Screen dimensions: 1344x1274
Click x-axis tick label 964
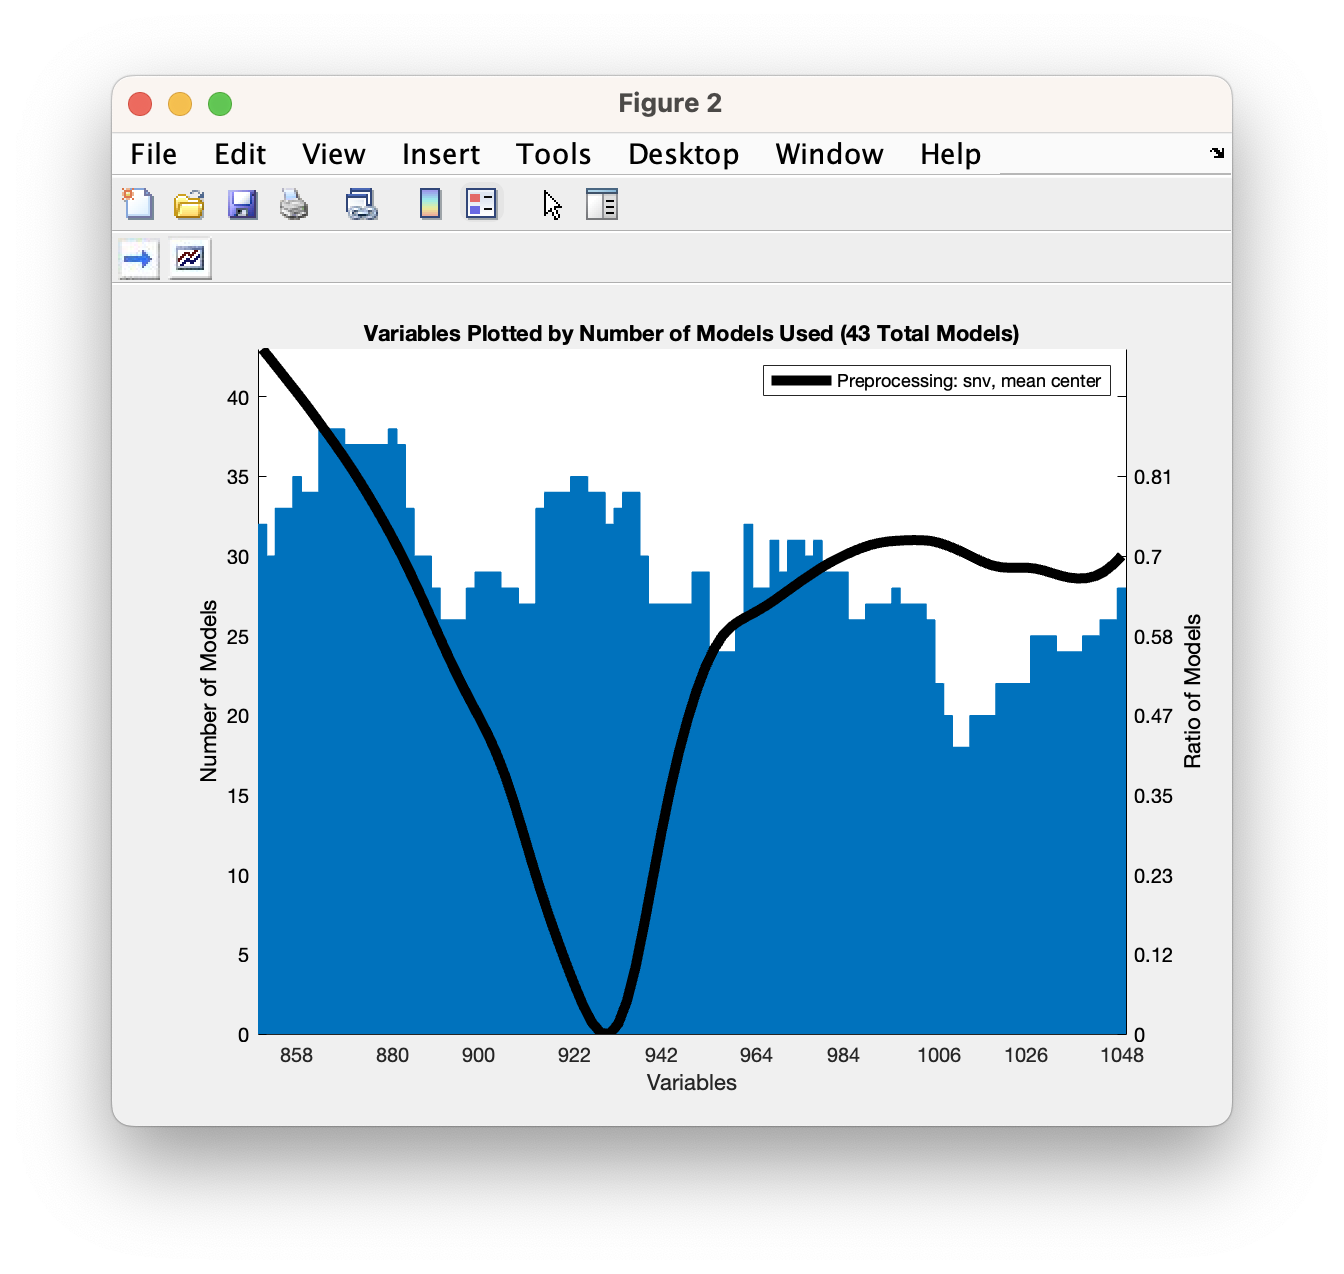[756, 1055]
